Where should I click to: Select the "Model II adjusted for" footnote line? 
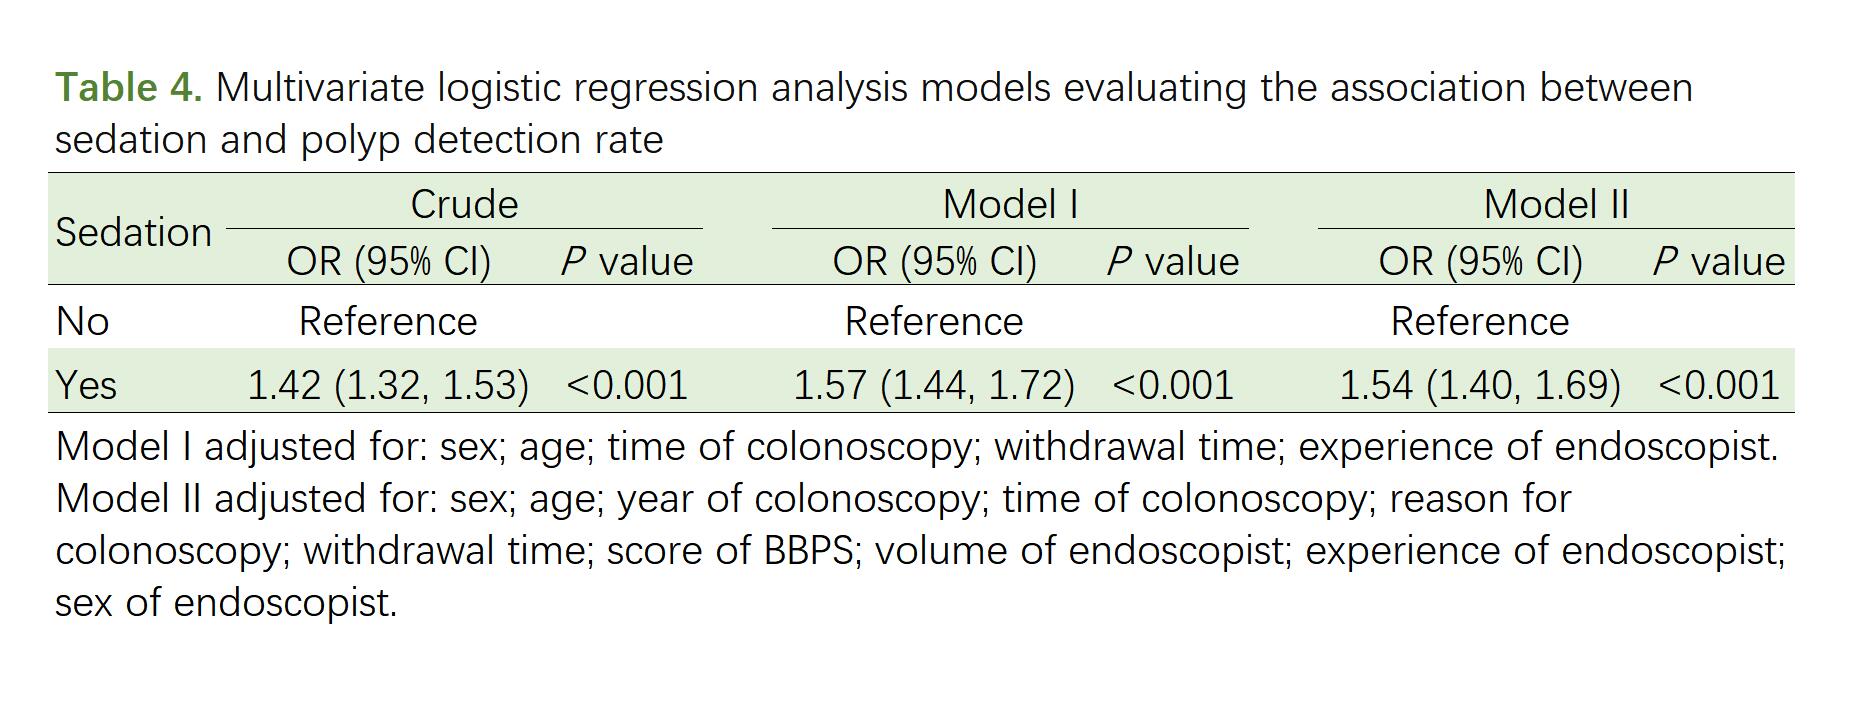click(812, 498)
